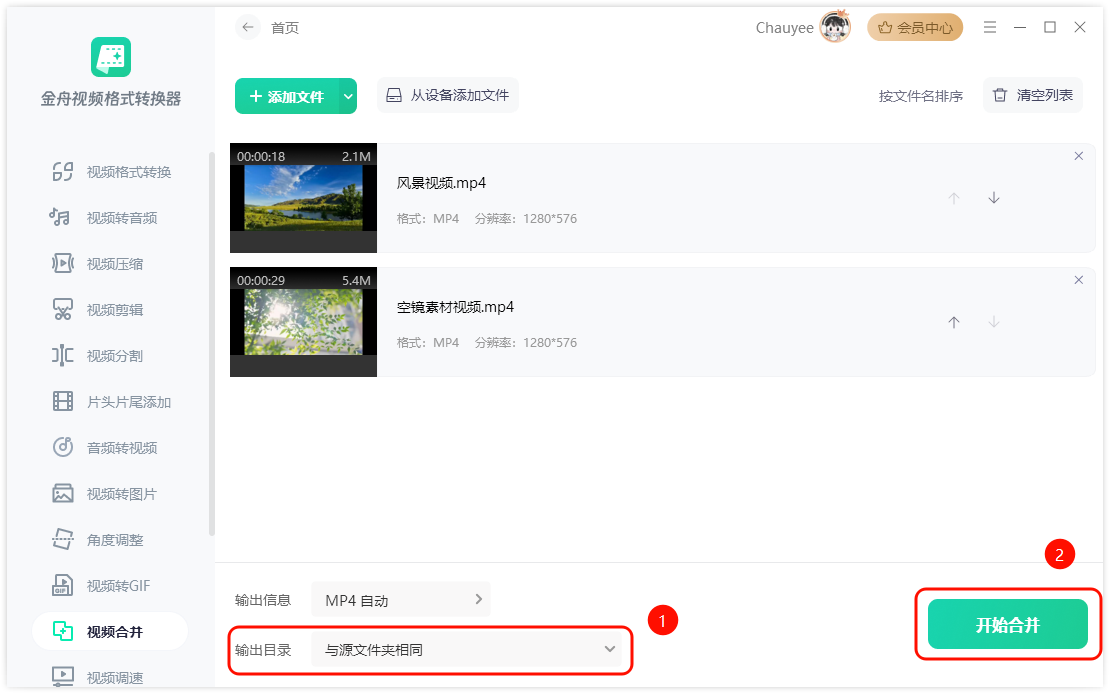Click the 视频调速 playback icon
The width and height of the screenshot is (1110, 694).
(63, 677)
